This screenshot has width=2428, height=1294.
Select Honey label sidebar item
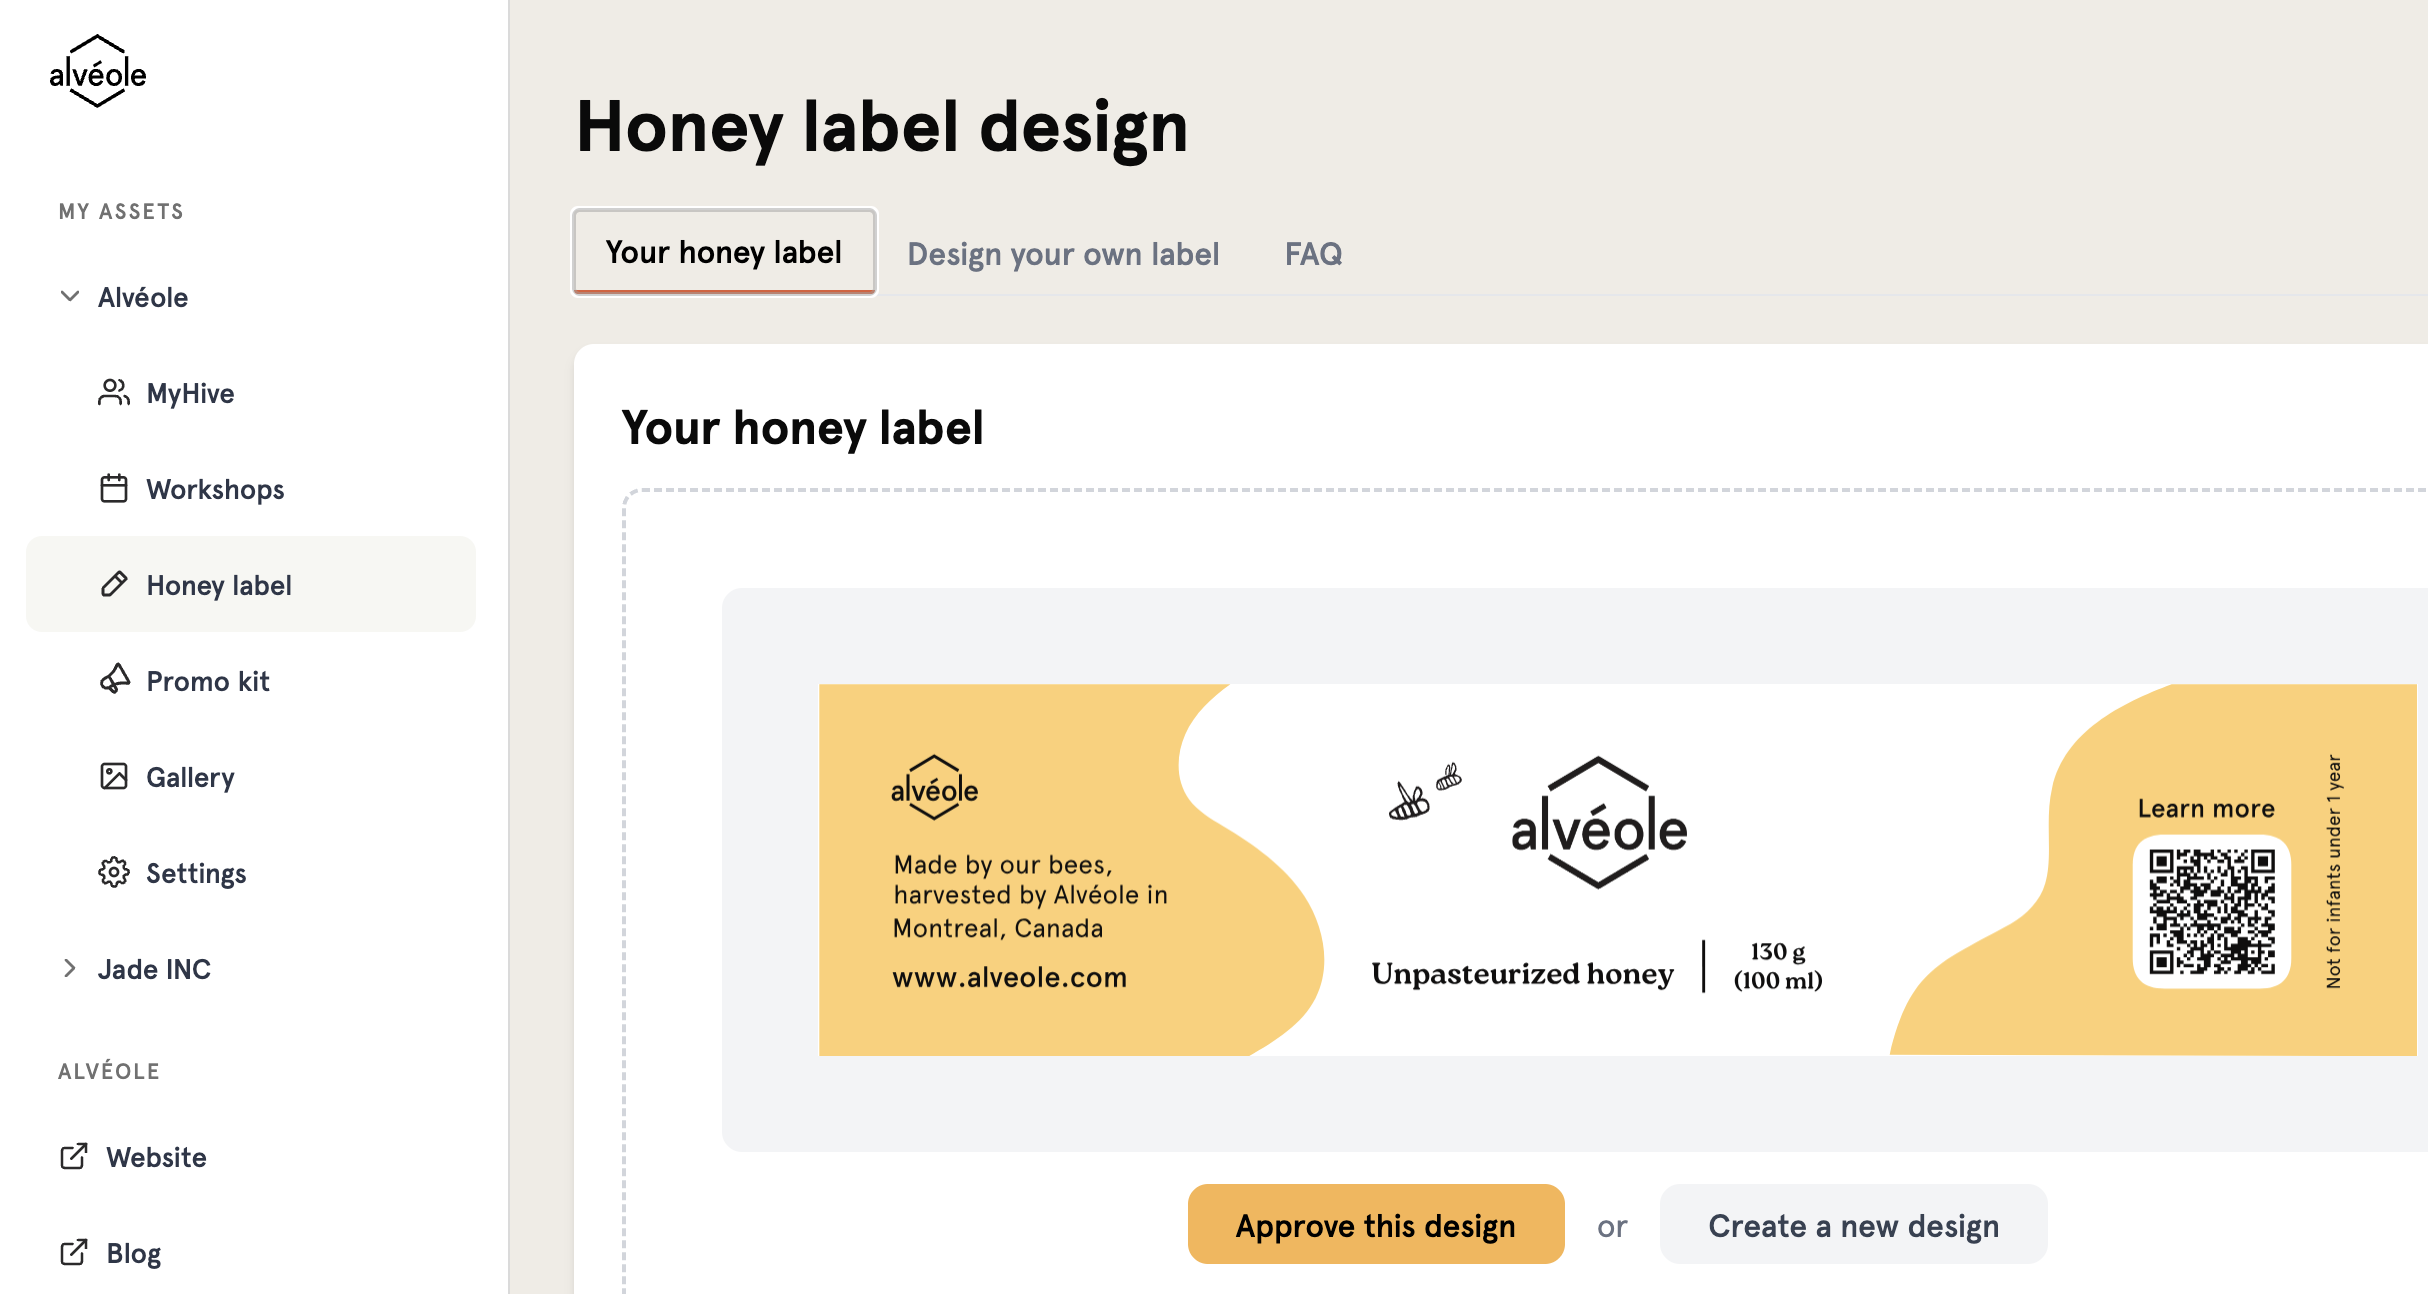point(250,584)
